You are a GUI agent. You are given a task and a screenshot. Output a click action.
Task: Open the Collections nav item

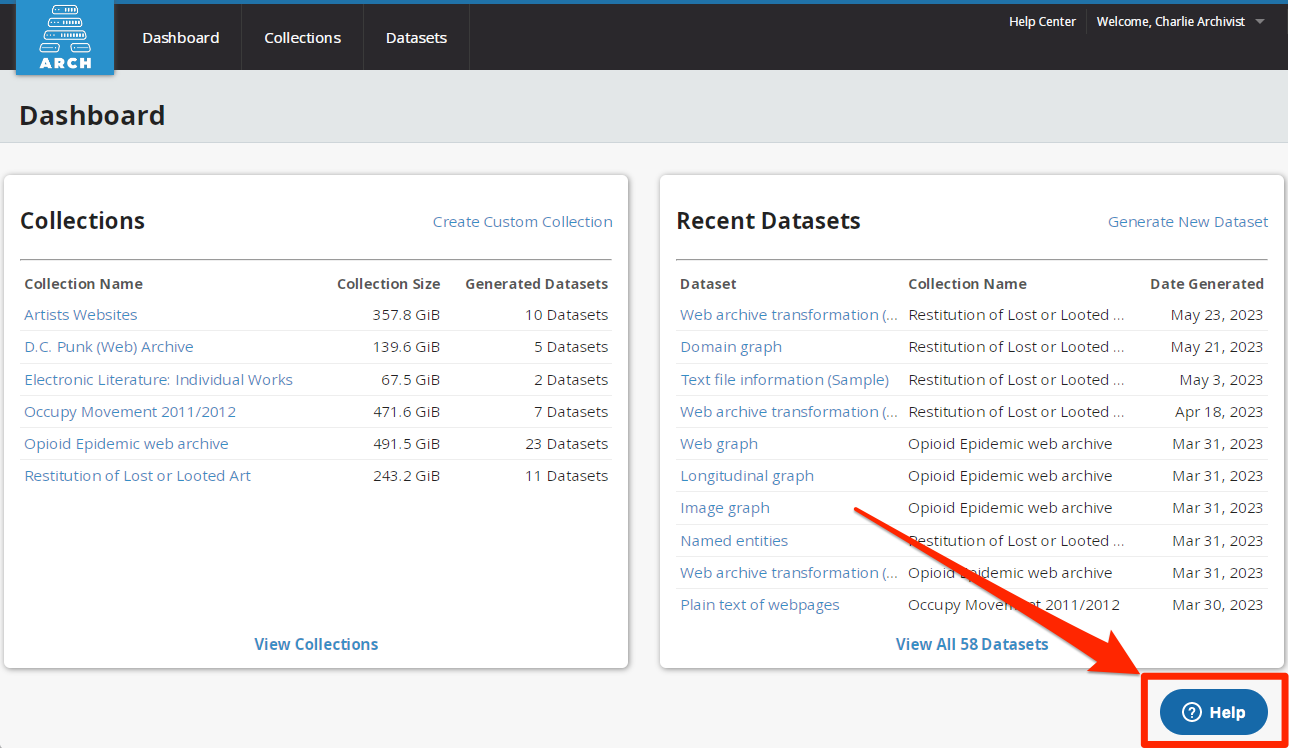302,38
